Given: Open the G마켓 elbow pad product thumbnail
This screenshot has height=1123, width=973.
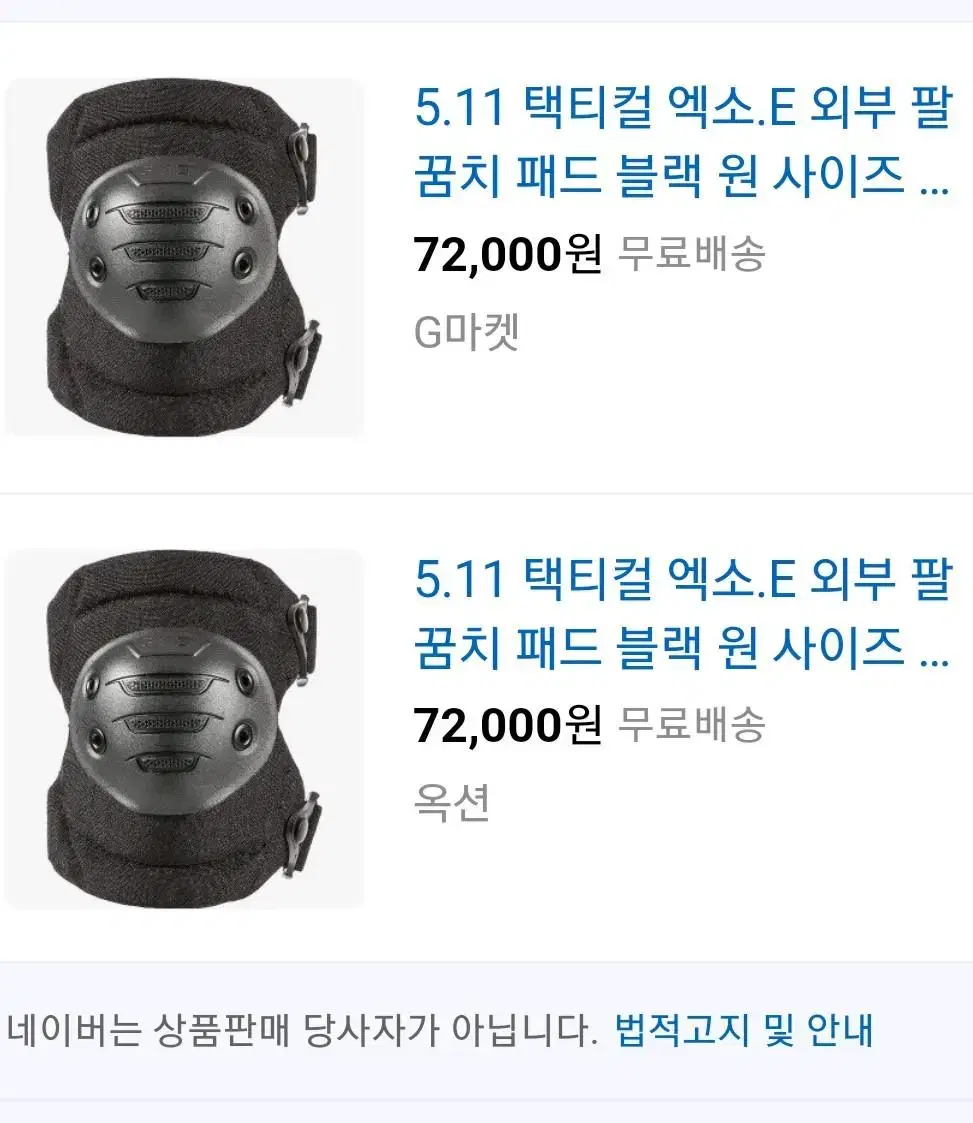Looking at the screenshot, I should click(184, 257).
